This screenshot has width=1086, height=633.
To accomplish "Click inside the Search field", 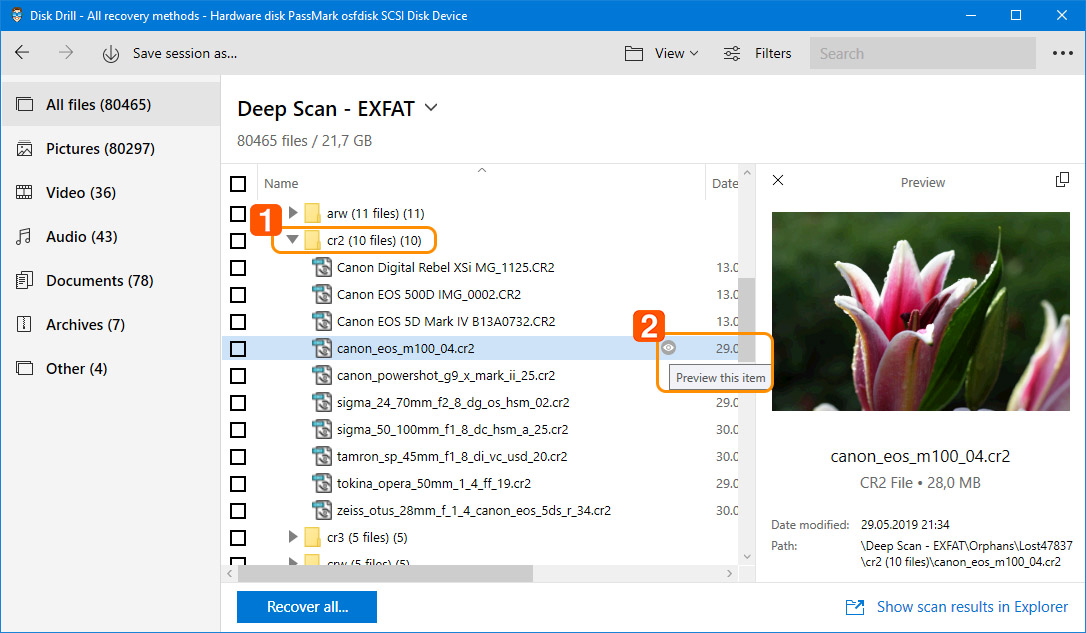I will pyautogui.click(x=923, y=53).
